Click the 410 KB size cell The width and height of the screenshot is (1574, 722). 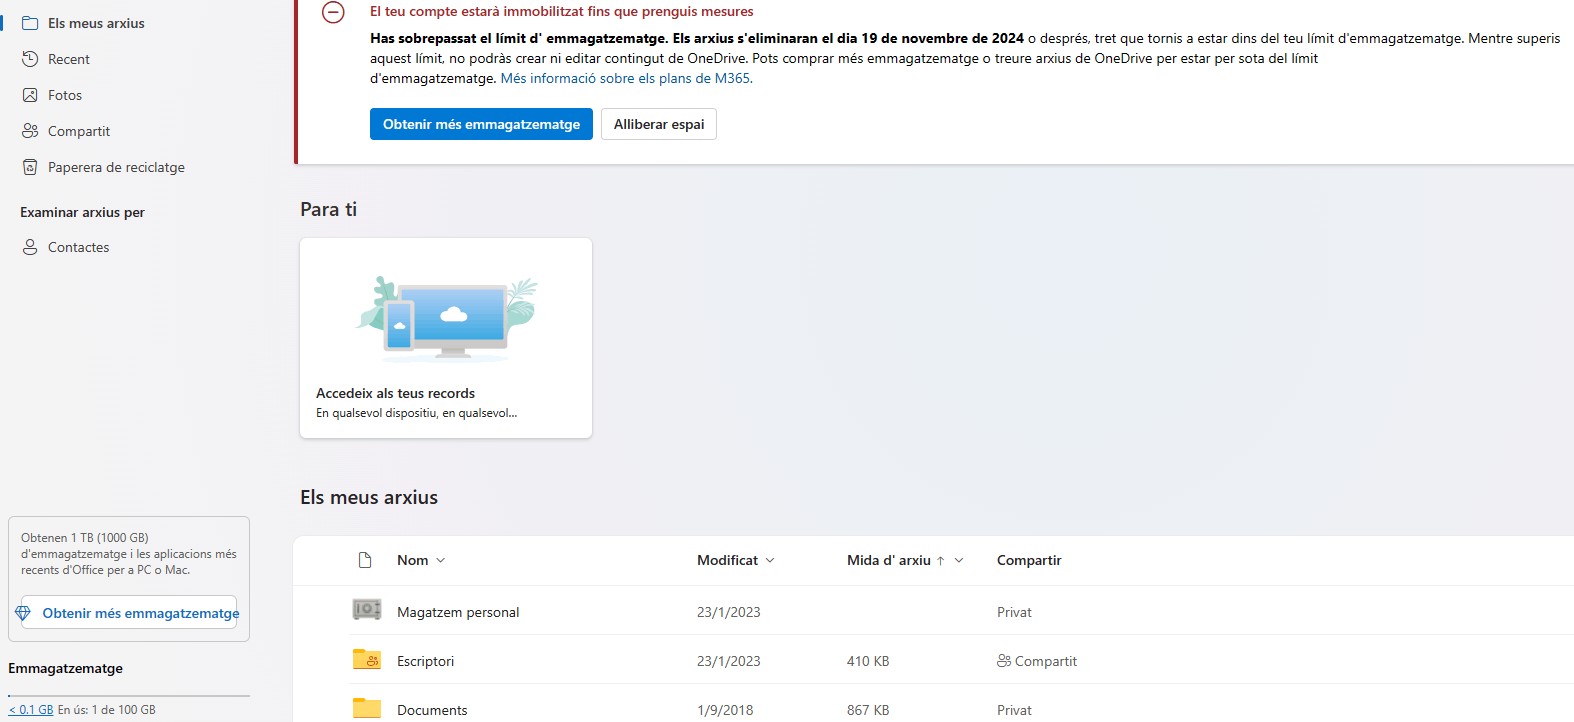point(868,661)
